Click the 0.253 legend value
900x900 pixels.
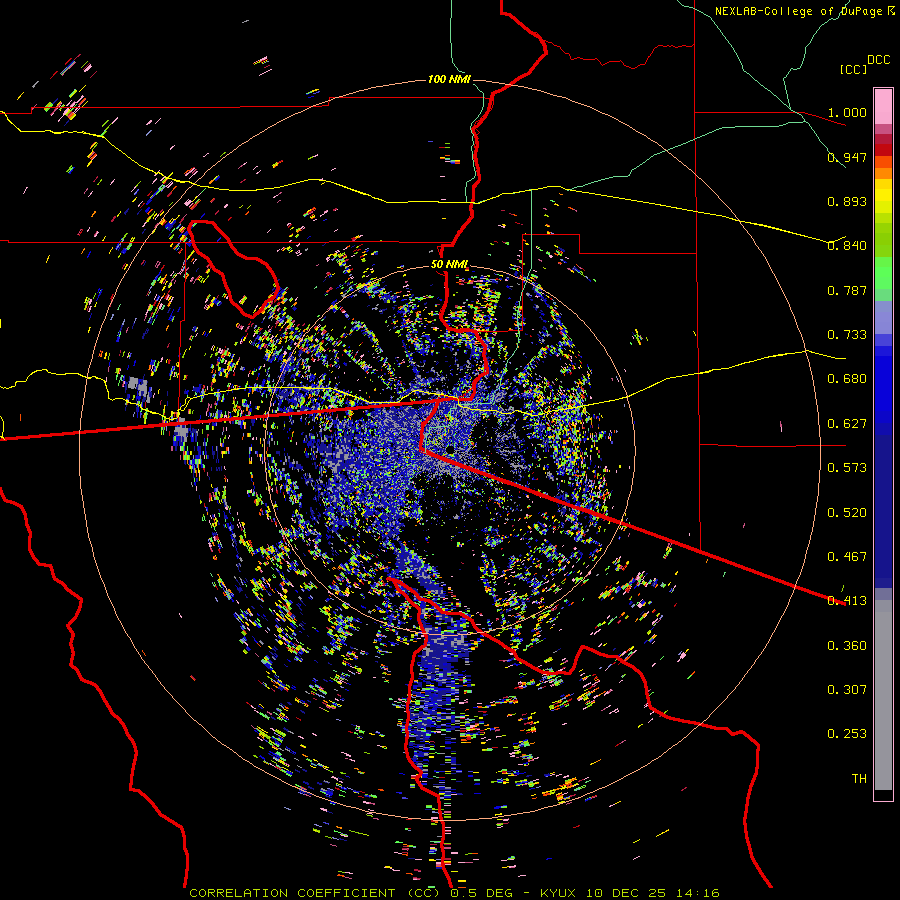pos(847,734)
